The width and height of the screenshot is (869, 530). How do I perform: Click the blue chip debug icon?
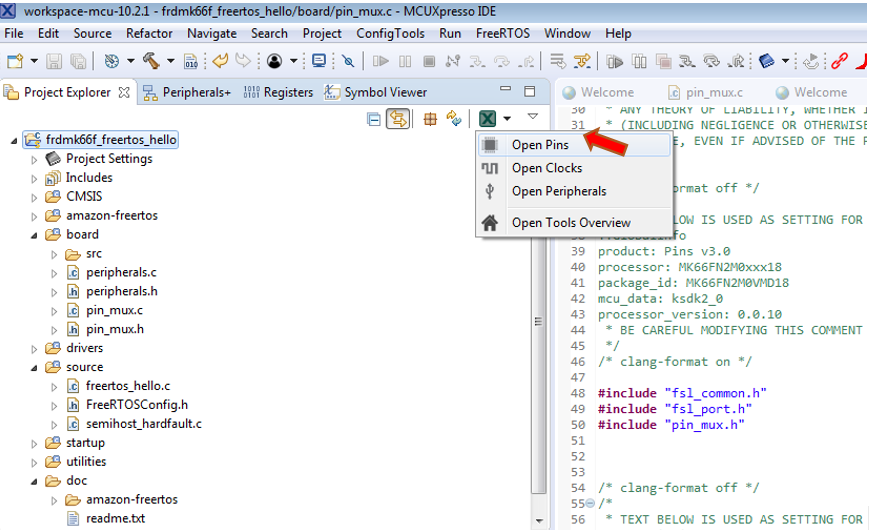tap(766, 60)
